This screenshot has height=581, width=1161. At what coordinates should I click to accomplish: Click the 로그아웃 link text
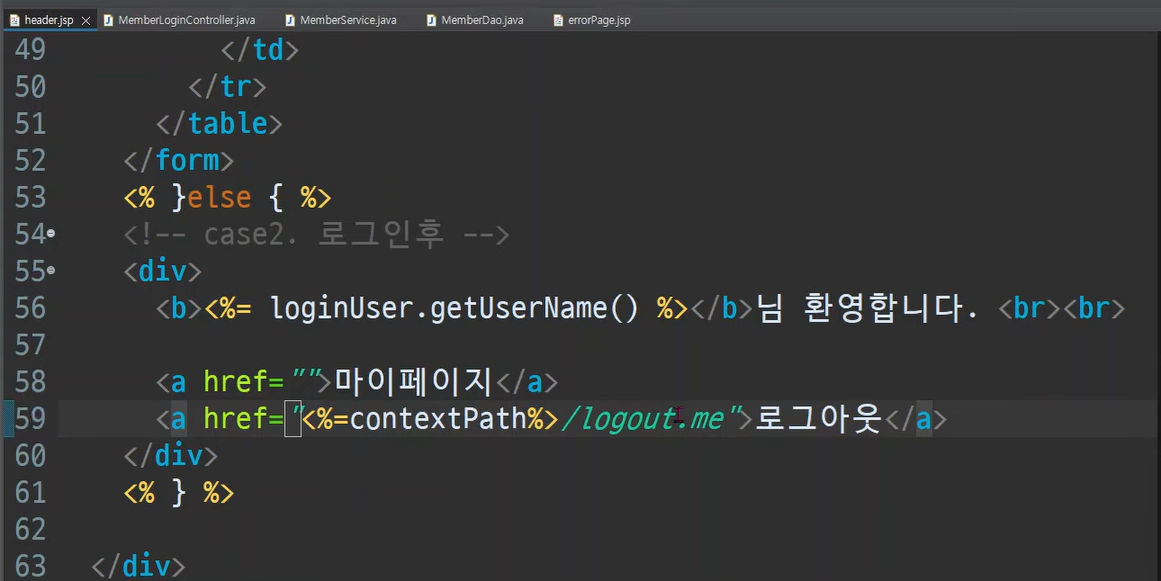[818, 419]
